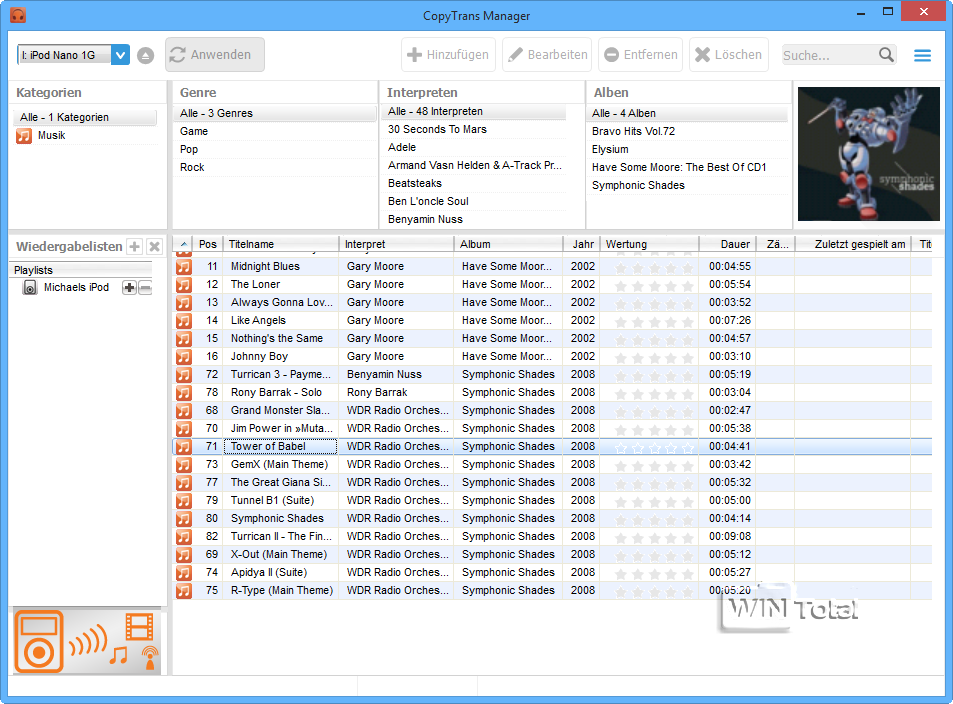Select the Musik category icon

click(x=24, y=136)
